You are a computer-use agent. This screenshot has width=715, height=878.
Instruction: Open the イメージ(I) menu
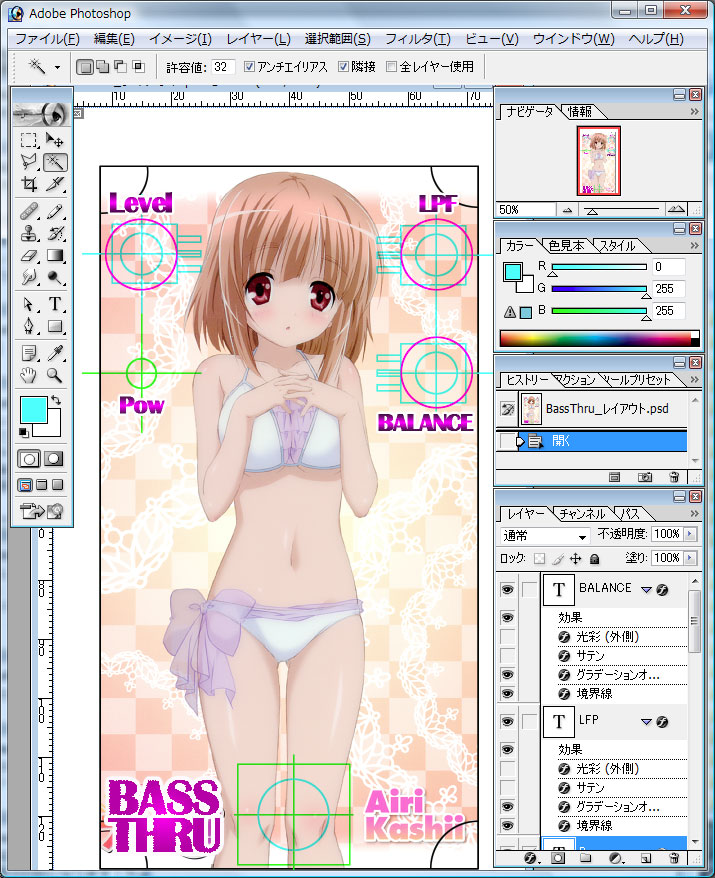coord(180,39)
